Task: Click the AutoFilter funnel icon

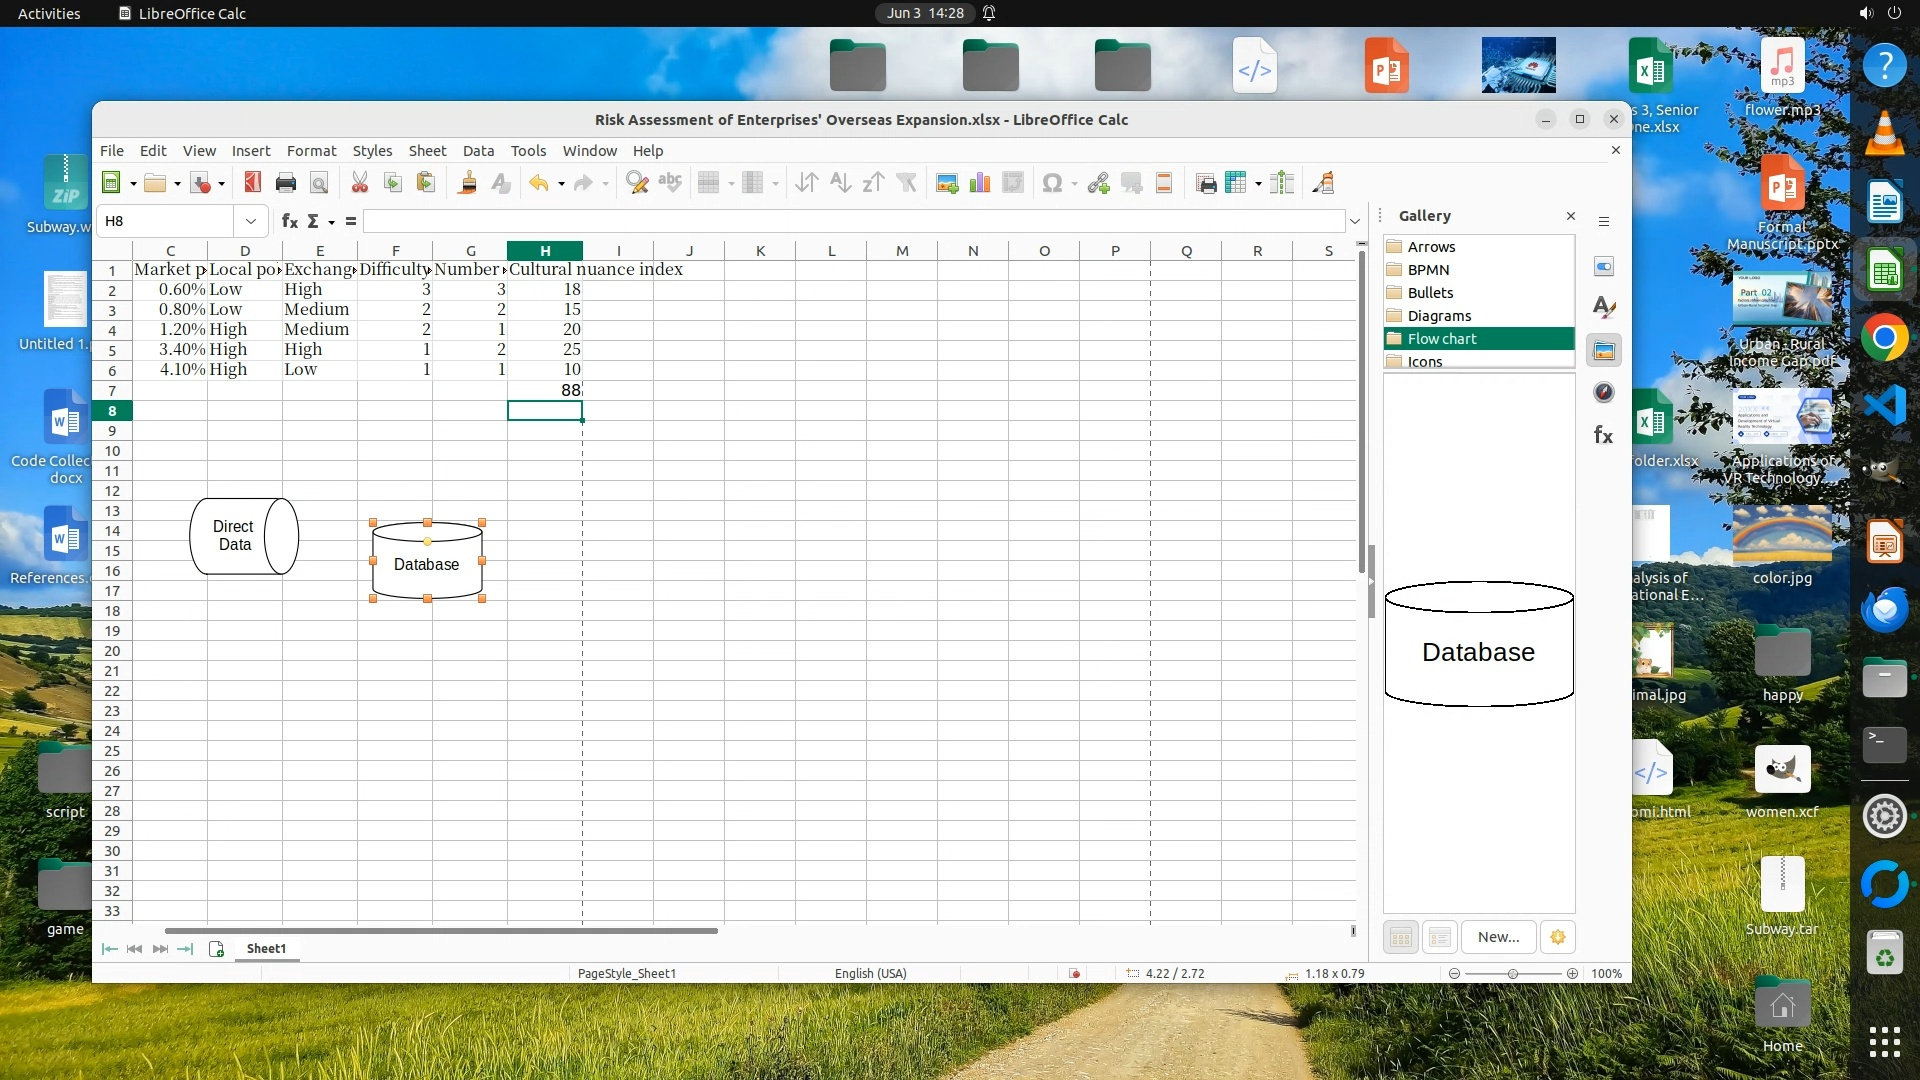Action: 906,183
